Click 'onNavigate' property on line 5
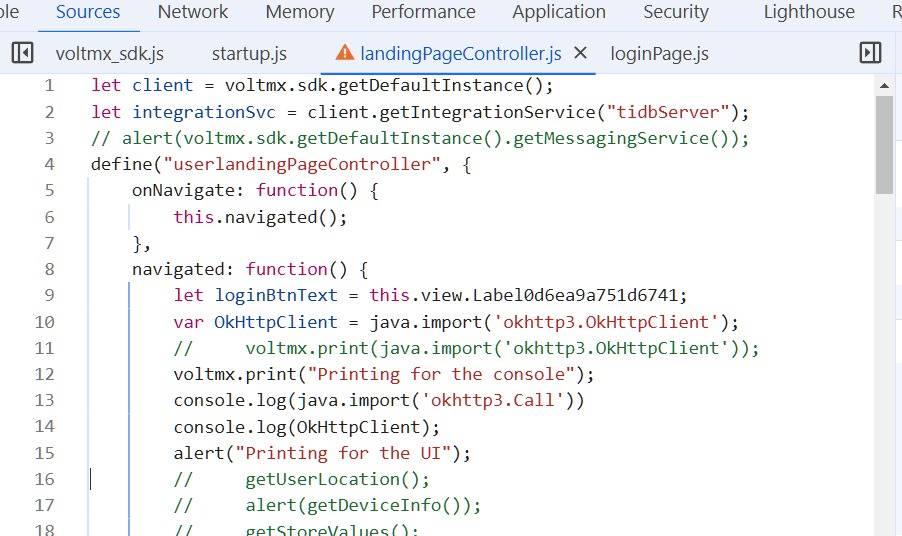Image resolution: width=902 pixels, height=536 pixels. [x=184, y=190]
